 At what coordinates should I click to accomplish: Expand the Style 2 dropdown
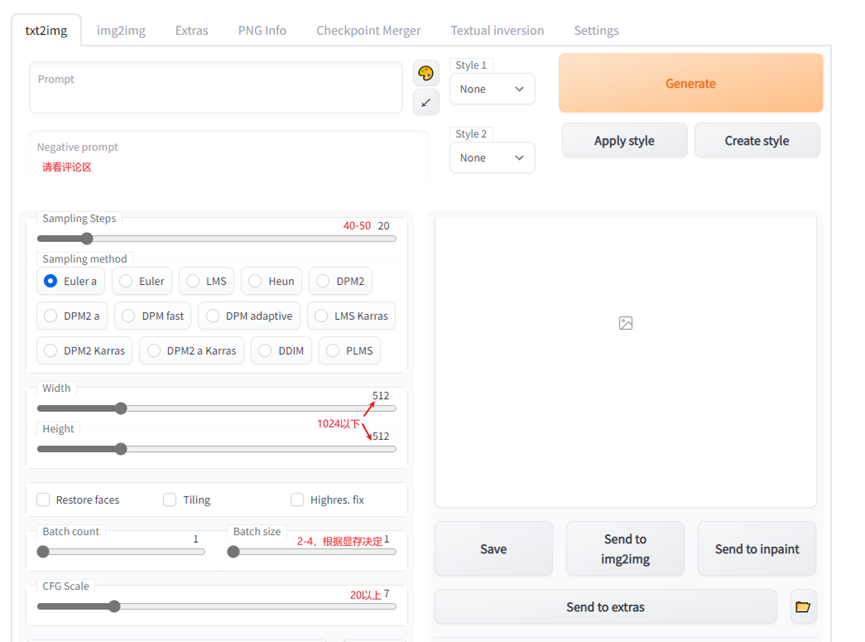point(492,158)
